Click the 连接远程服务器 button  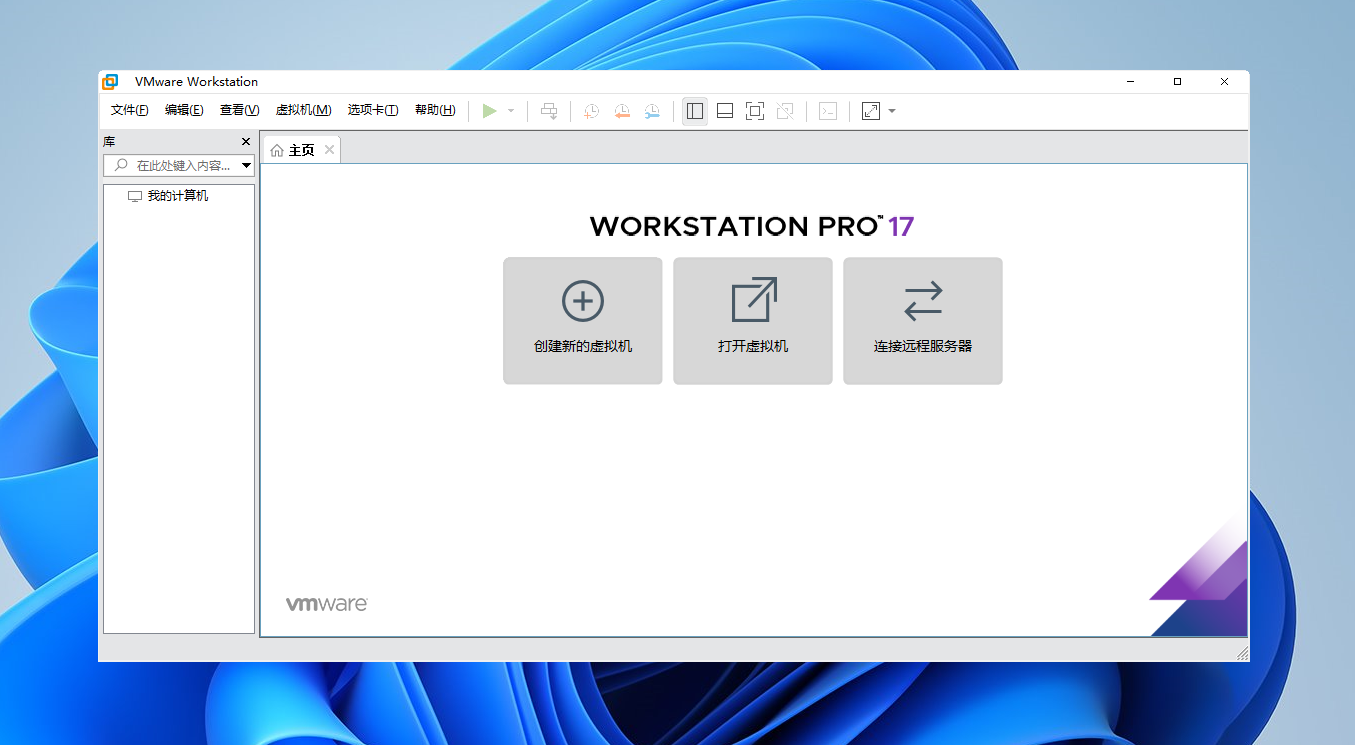click(x=923, y=321)
